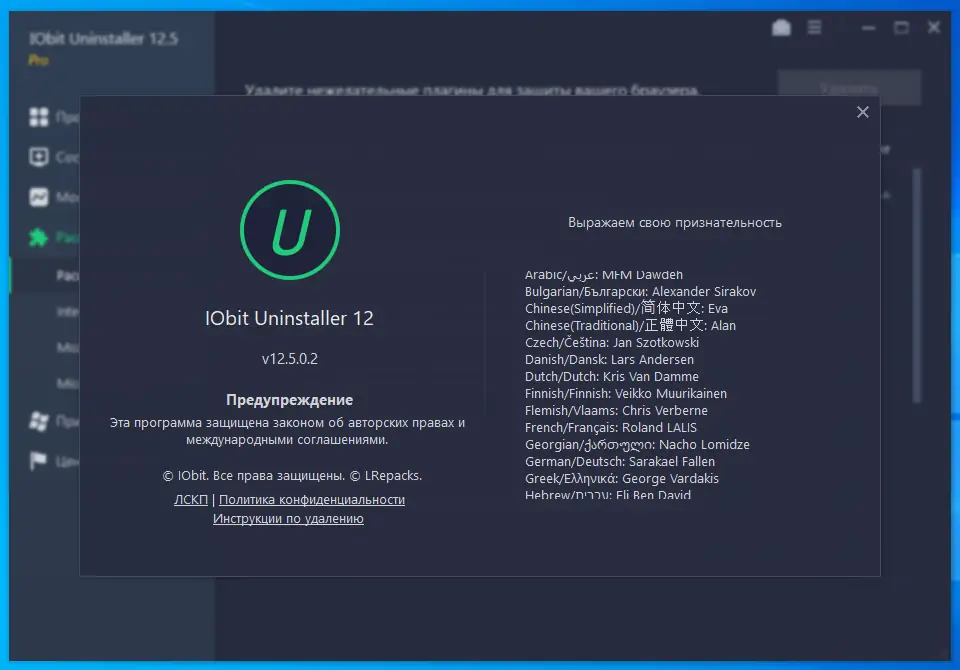Screen dimensions: 960x670
Task: Close the acknowledgments dialog
Action: (862, 112)
